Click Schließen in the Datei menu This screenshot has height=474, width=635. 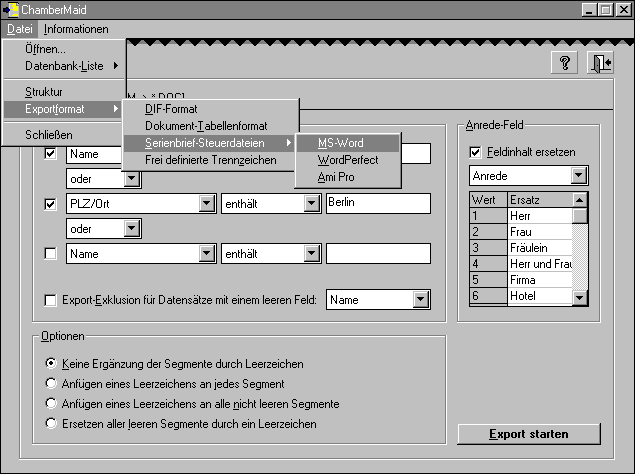48,135
